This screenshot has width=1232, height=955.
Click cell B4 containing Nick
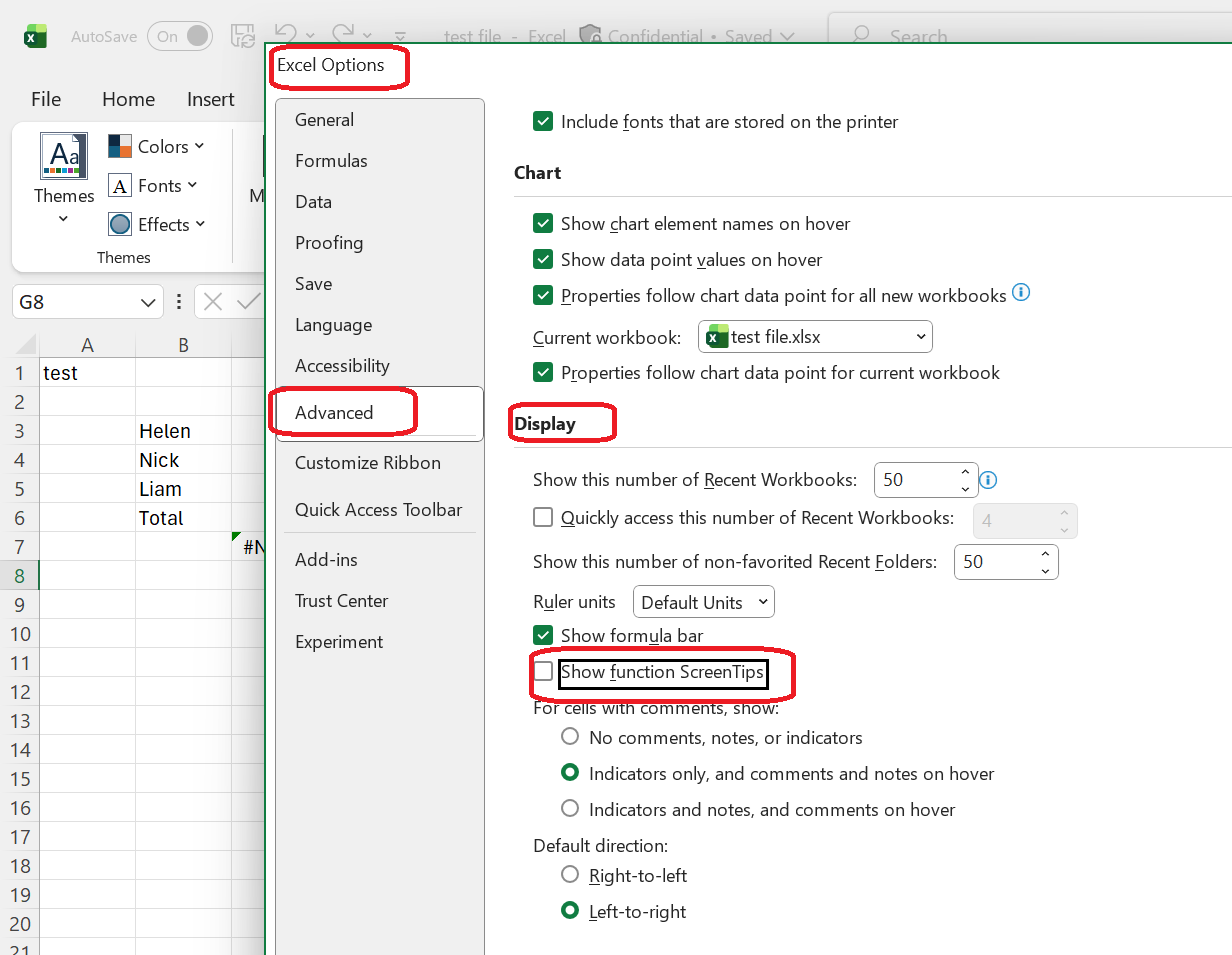click(184, 460)
